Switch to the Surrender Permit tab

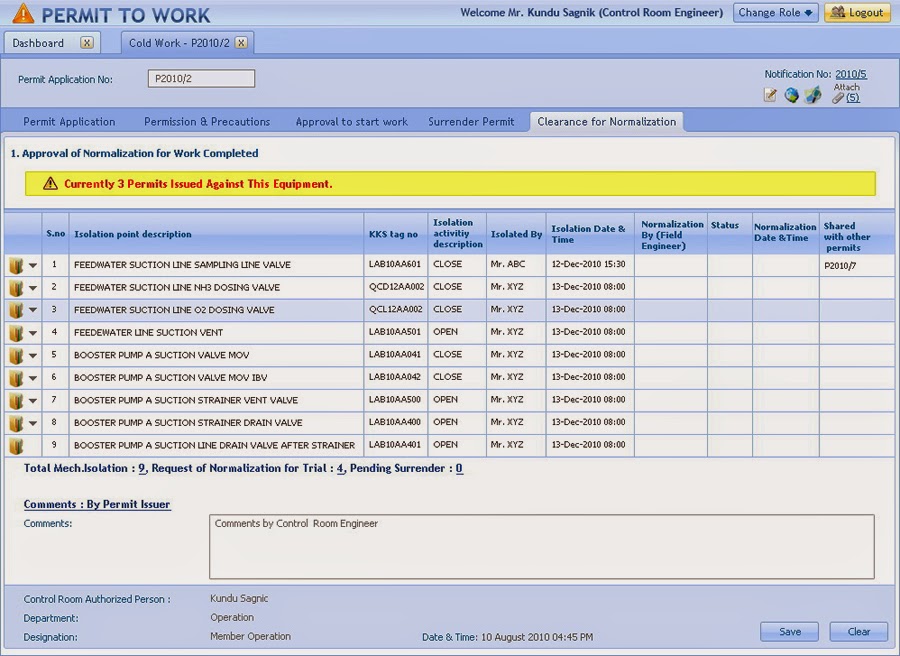tap(471, 121)
